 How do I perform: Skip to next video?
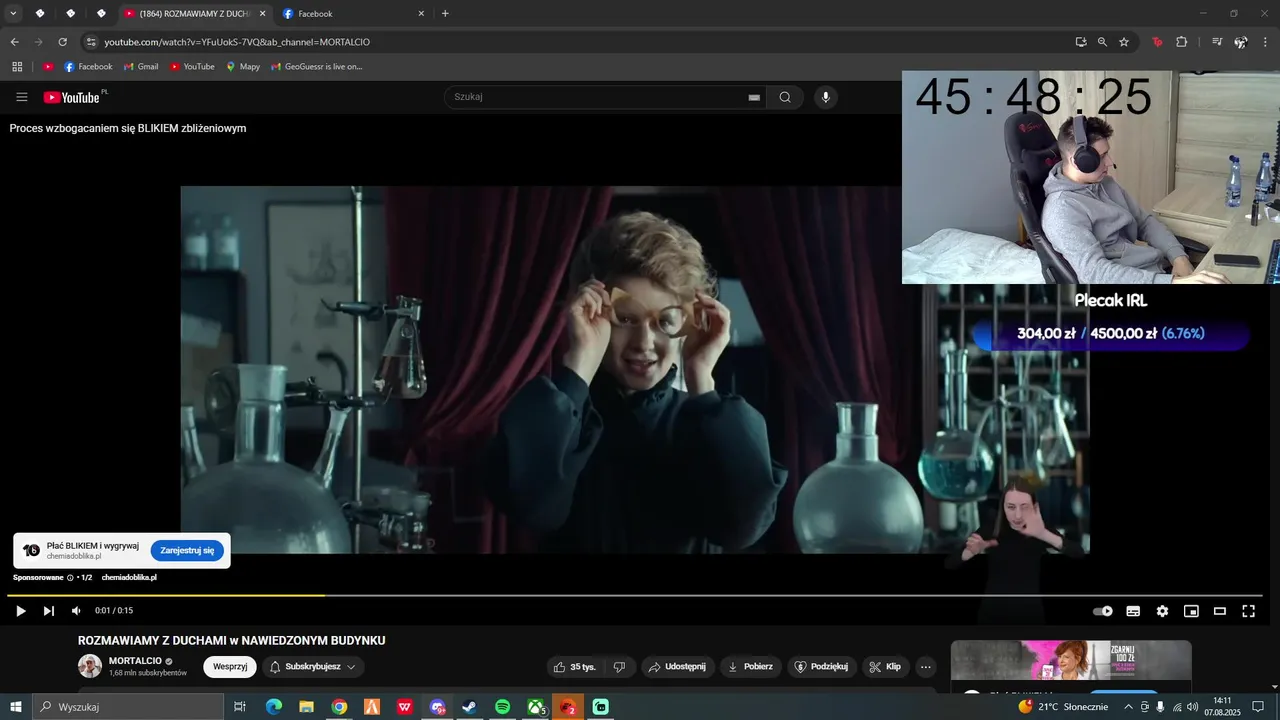point(48,611)
